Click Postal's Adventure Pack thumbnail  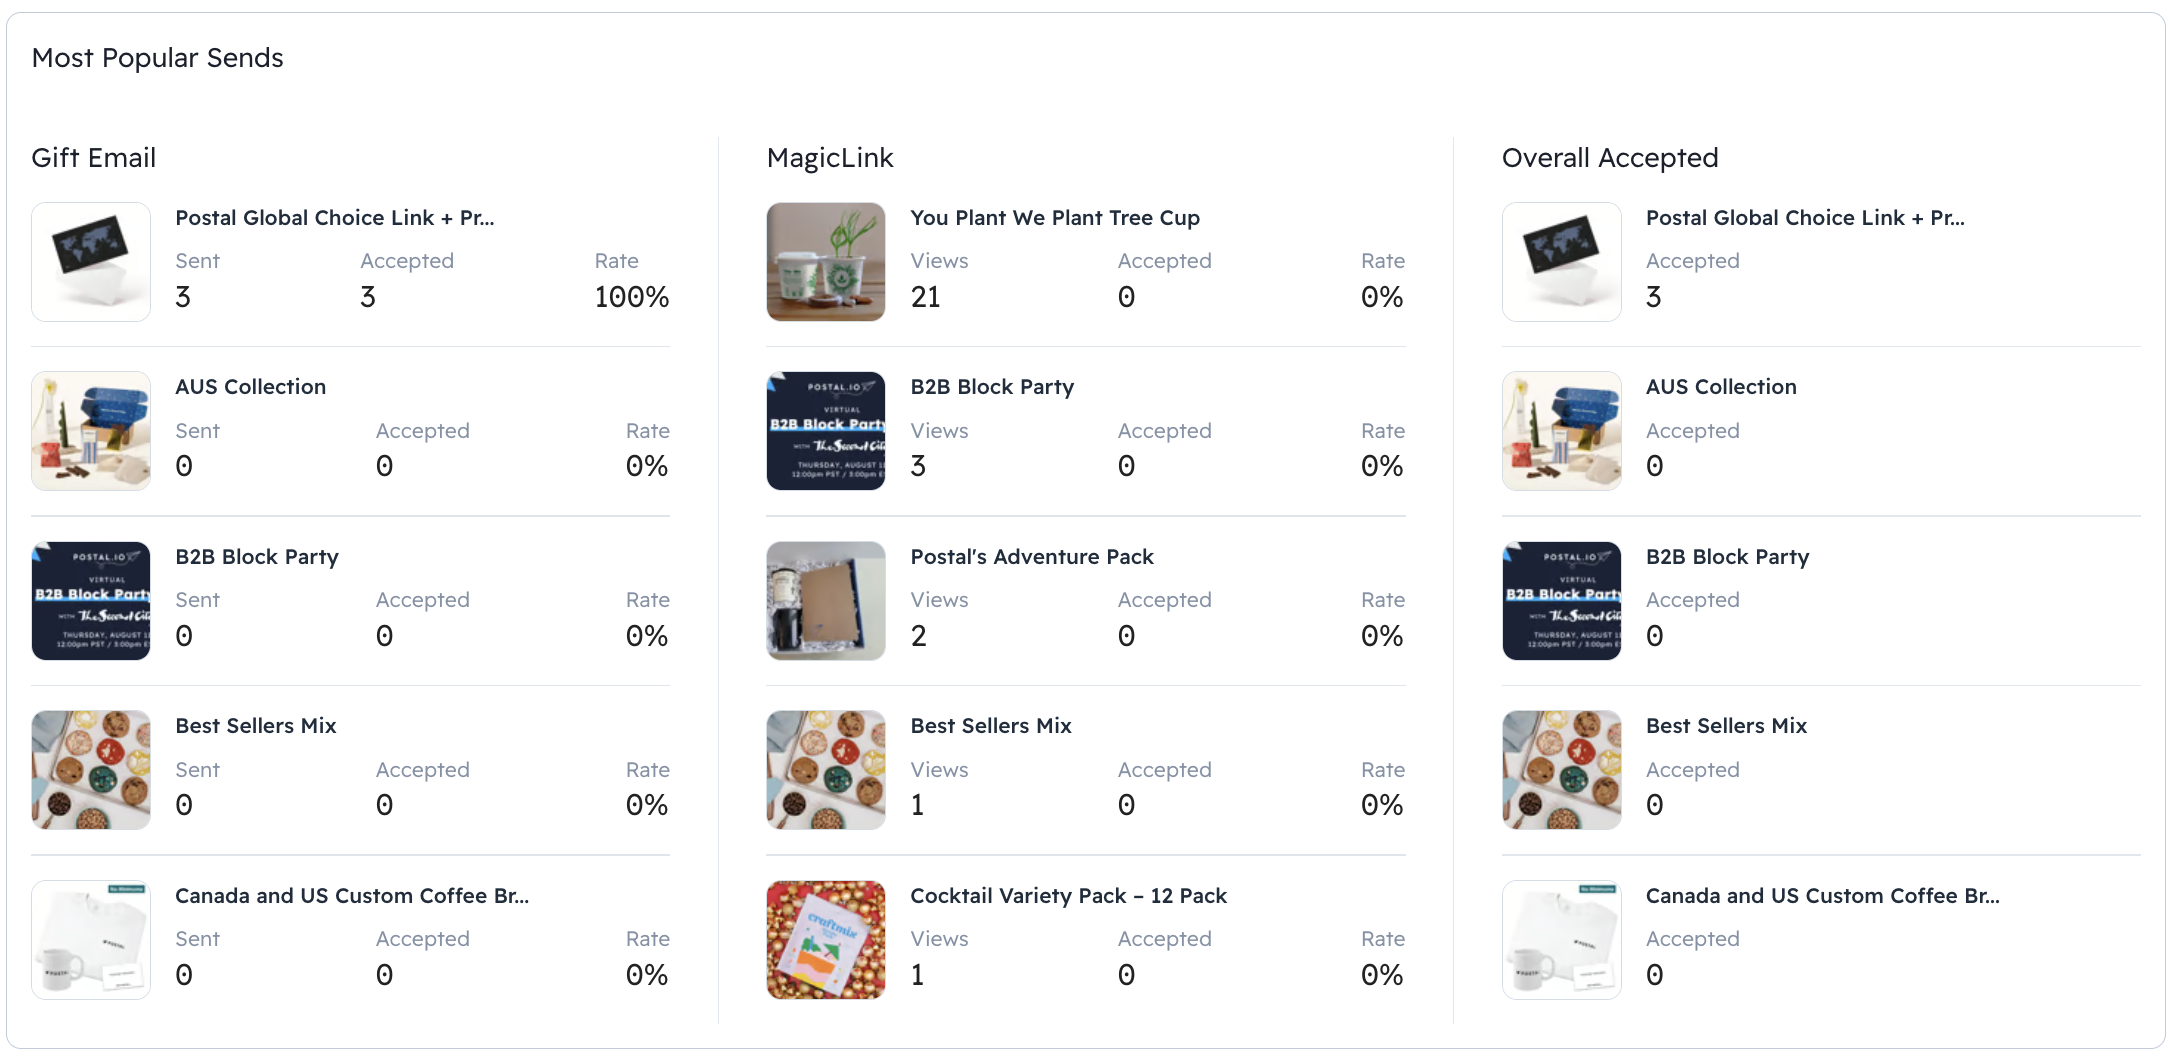click(x=826, y=601)
